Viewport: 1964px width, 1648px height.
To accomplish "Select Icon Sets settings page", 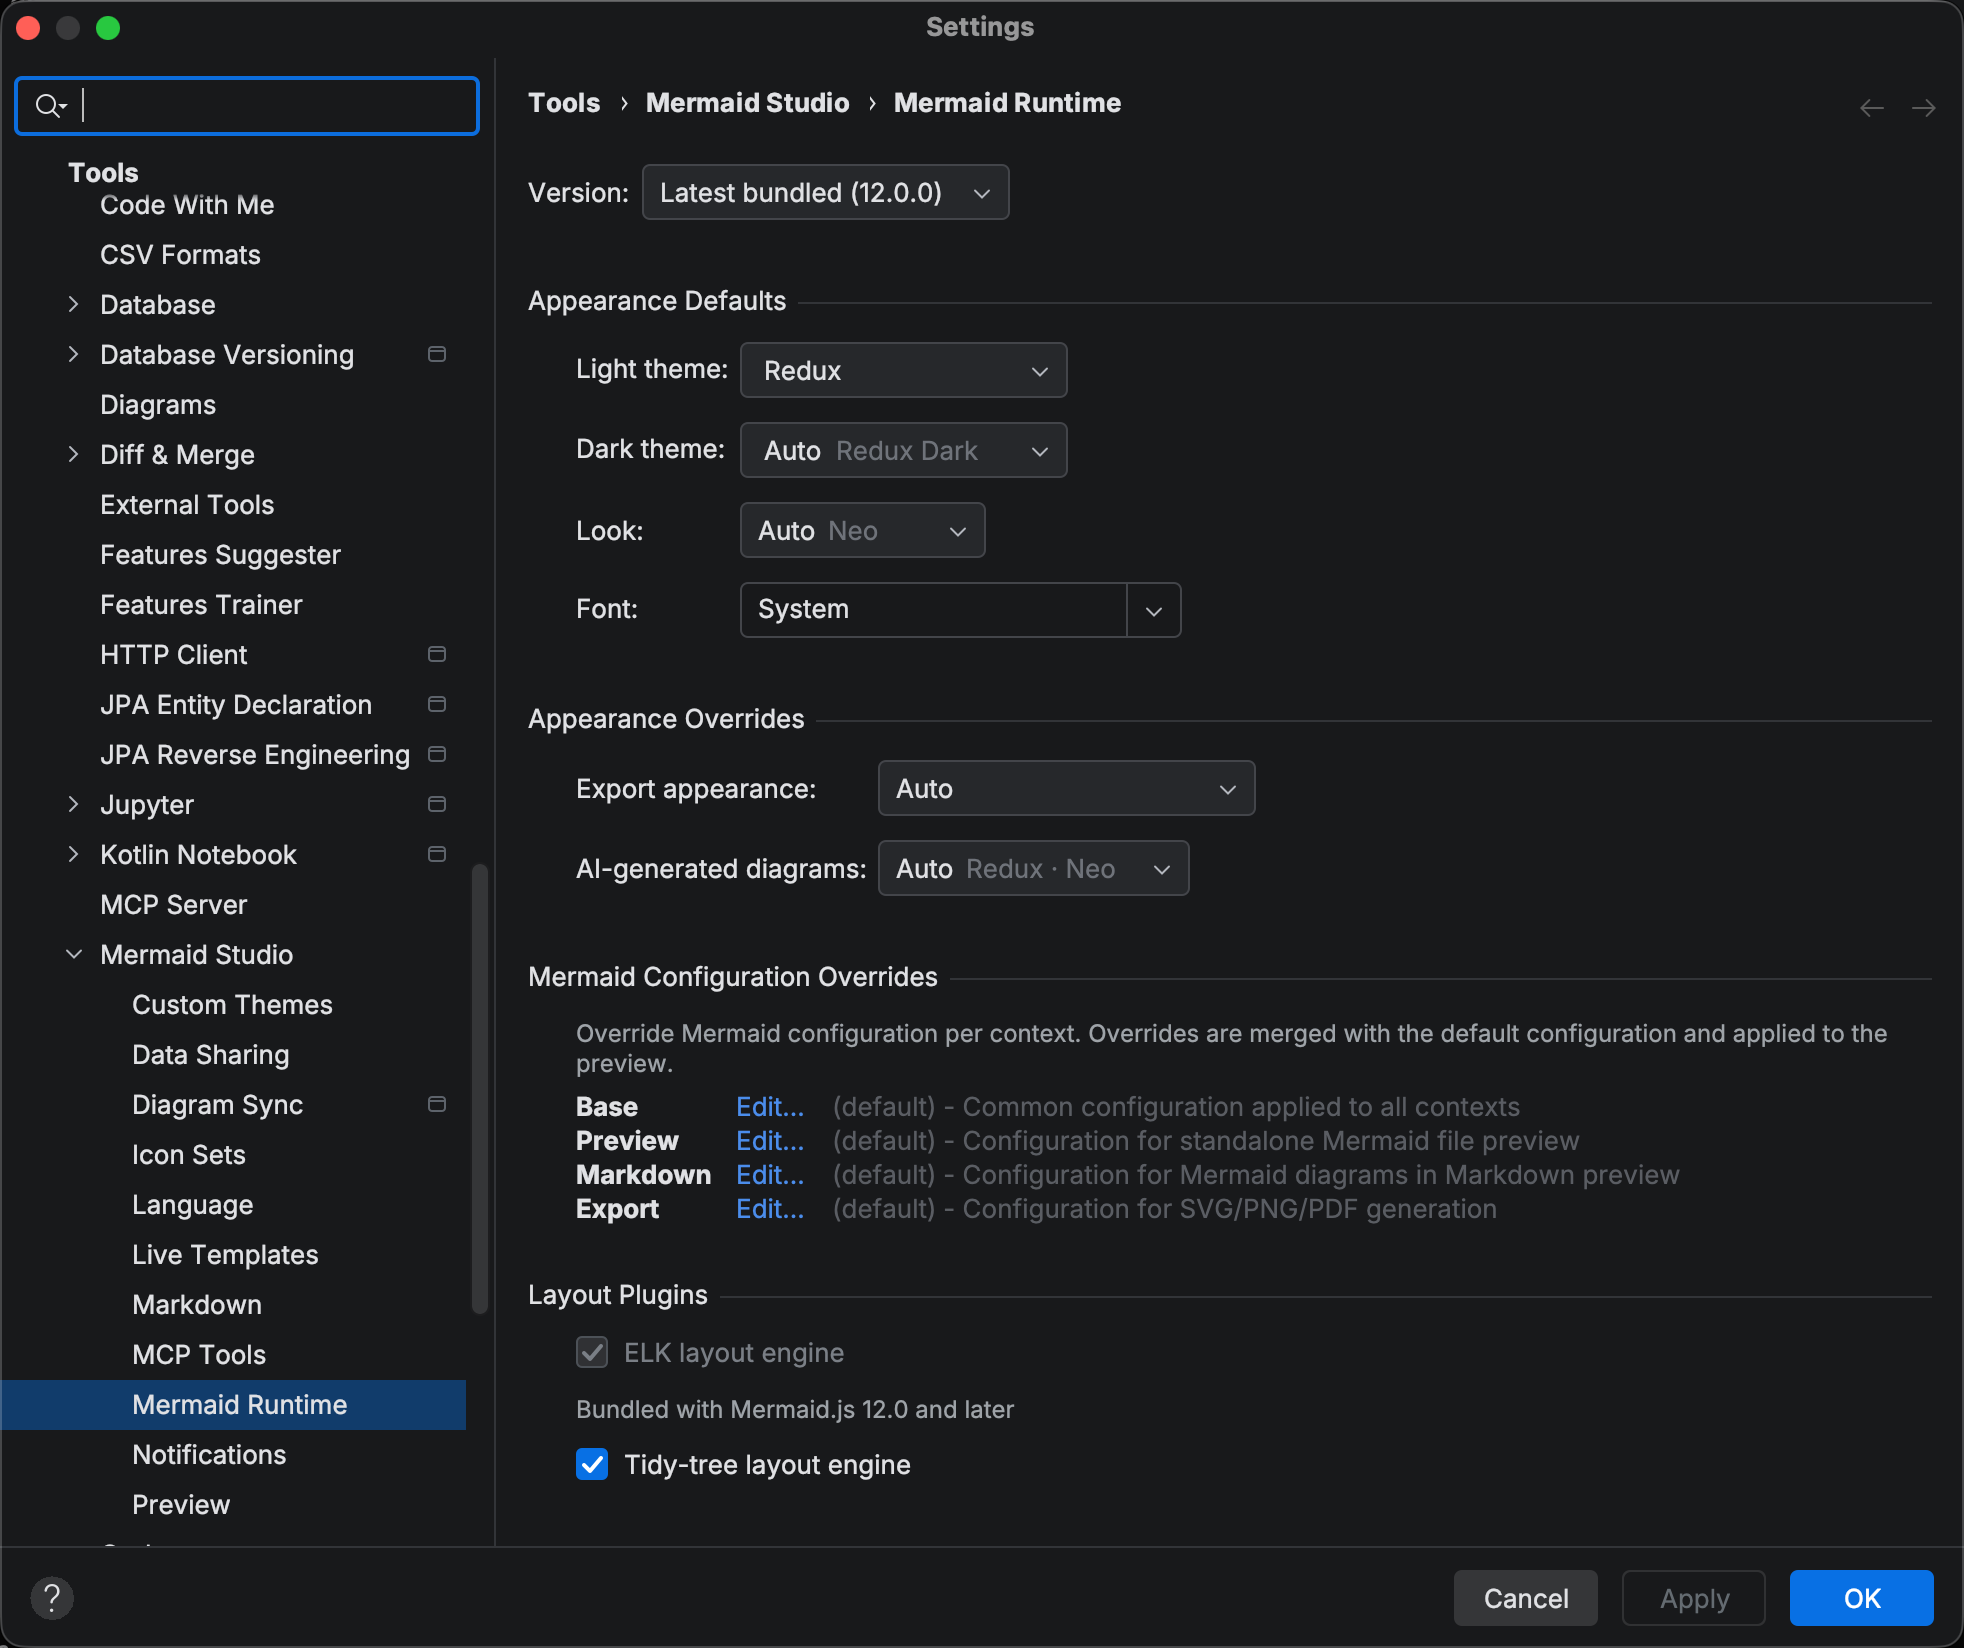I will coord(189,1154).
